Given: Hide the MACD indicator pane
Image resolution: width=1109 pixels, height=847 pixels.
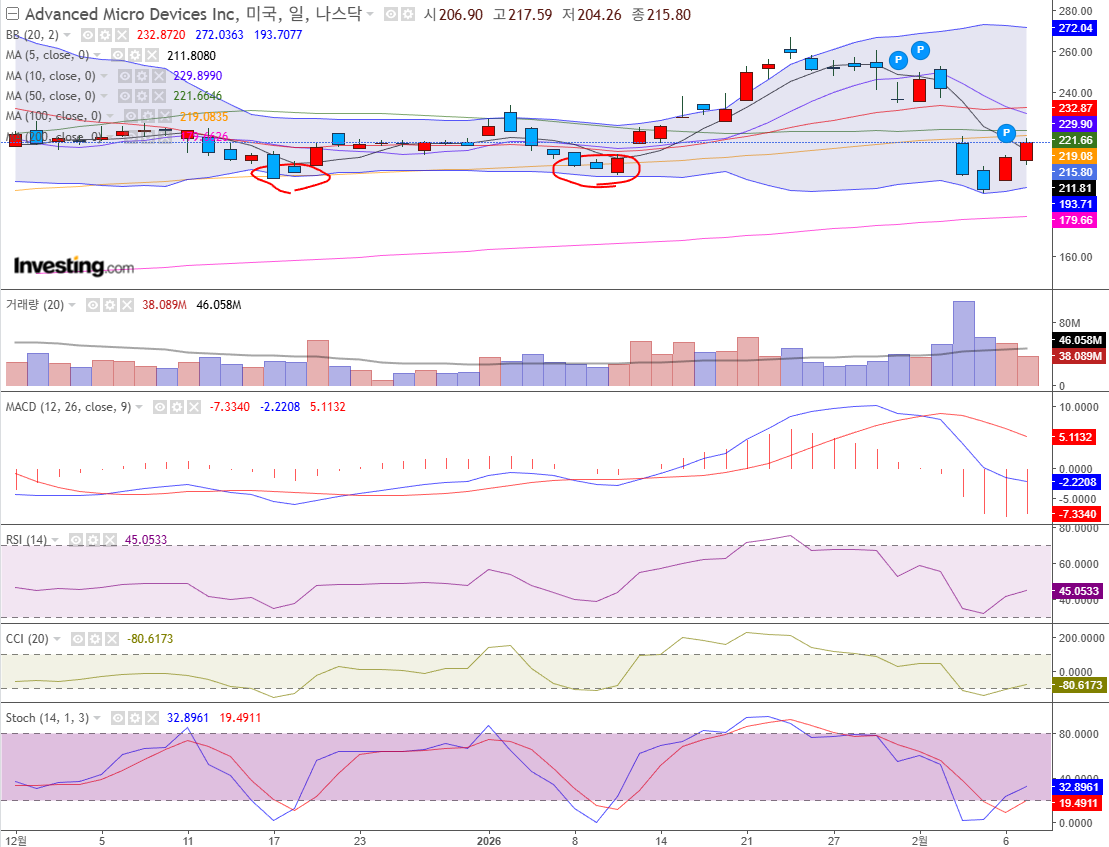Looking at the screenshot, I should tap(160, 407).
